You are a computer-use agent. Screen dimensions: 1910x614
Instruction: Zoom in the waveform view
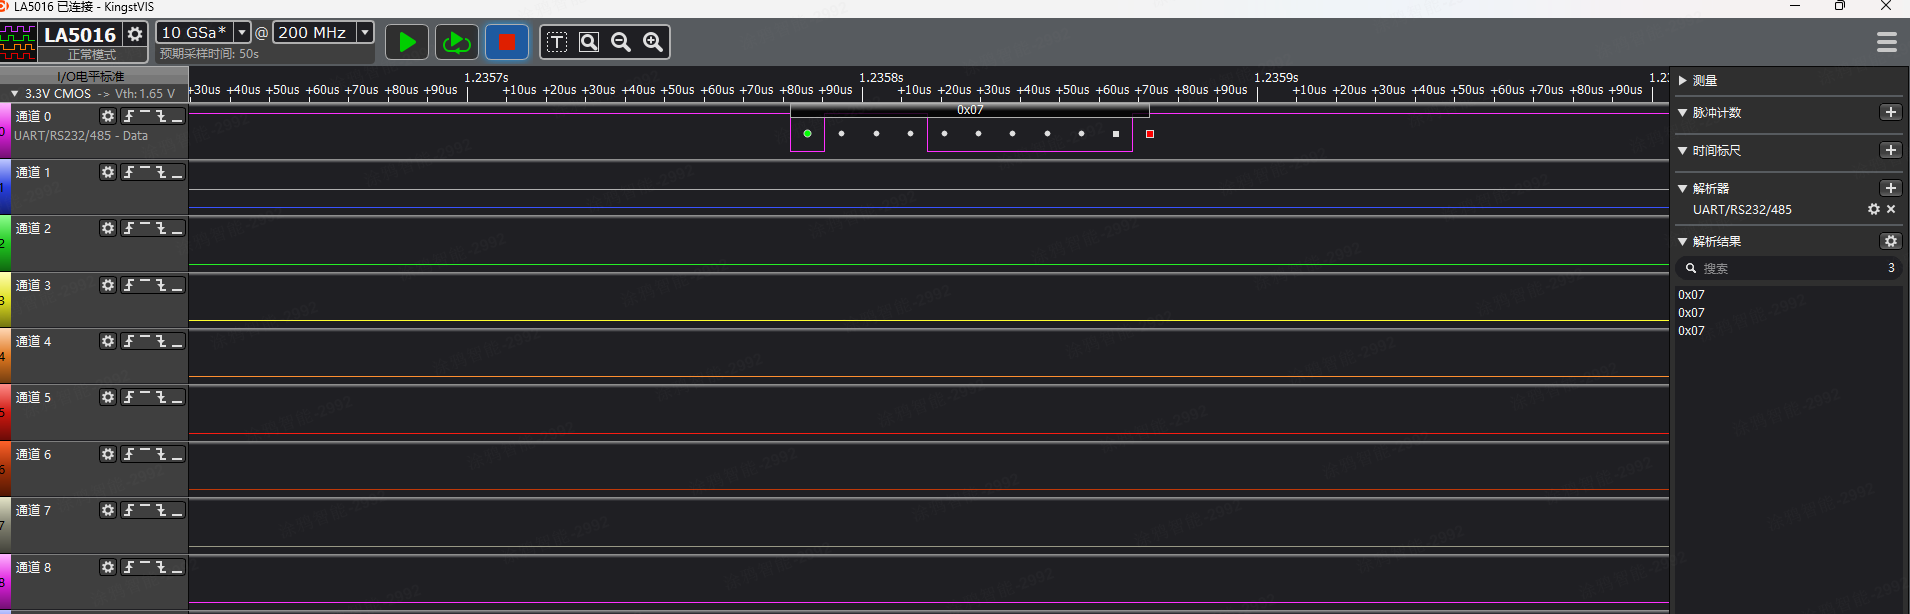pyautogui.click(x=653, y=42)
